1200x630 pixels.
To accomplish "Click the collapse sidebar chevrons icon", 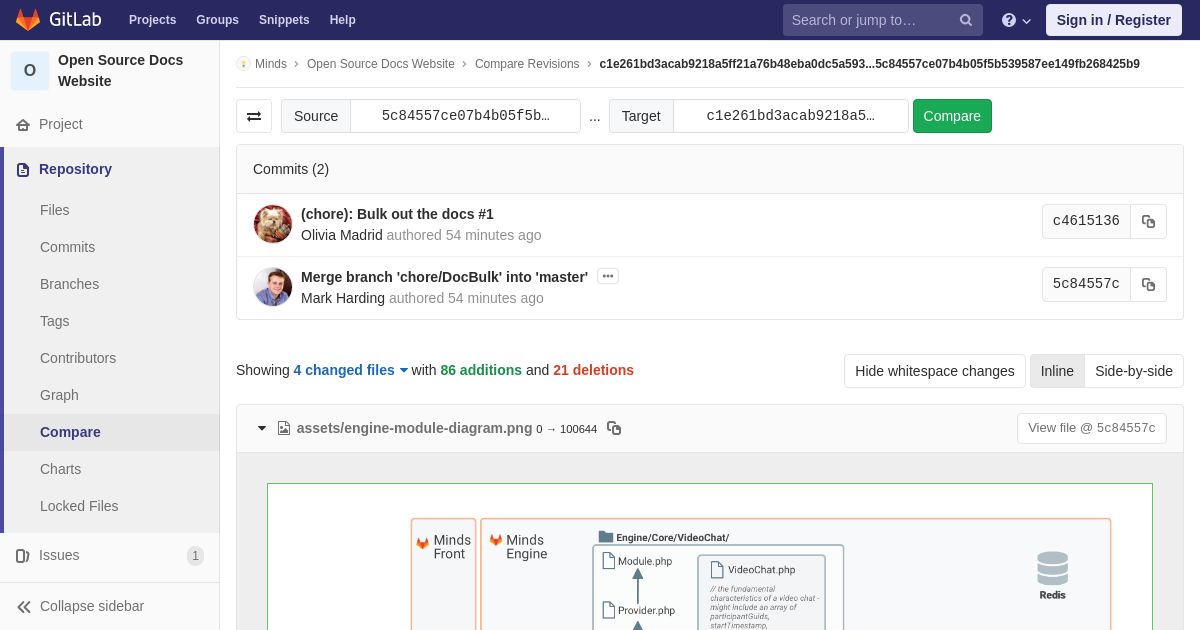I will pyautogui.click(x=24, y=607).
